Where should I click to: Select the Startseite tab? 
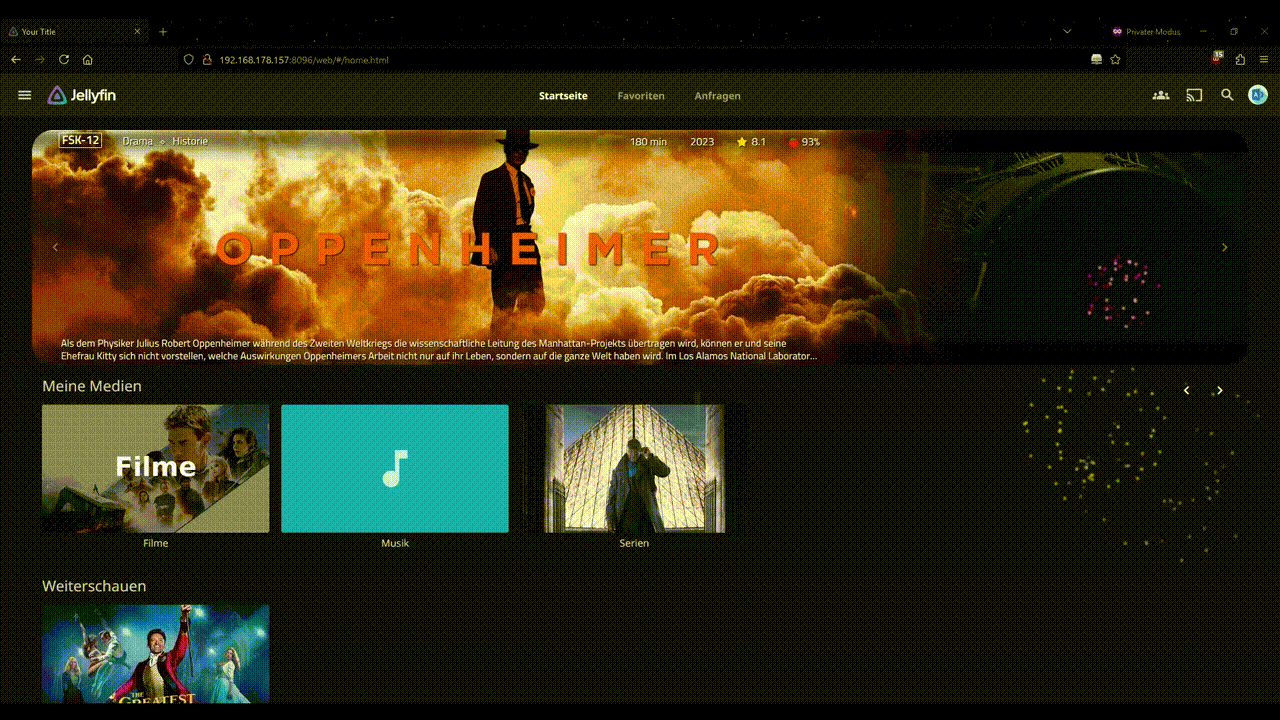coord(563,96)
